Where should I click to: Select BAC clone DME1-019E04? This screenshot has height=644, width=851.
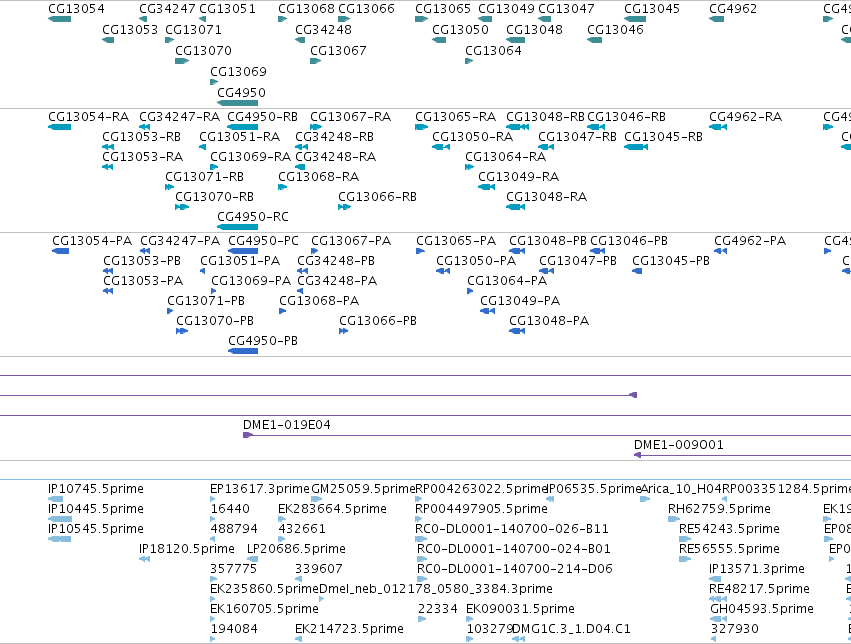tap(547, 435)
